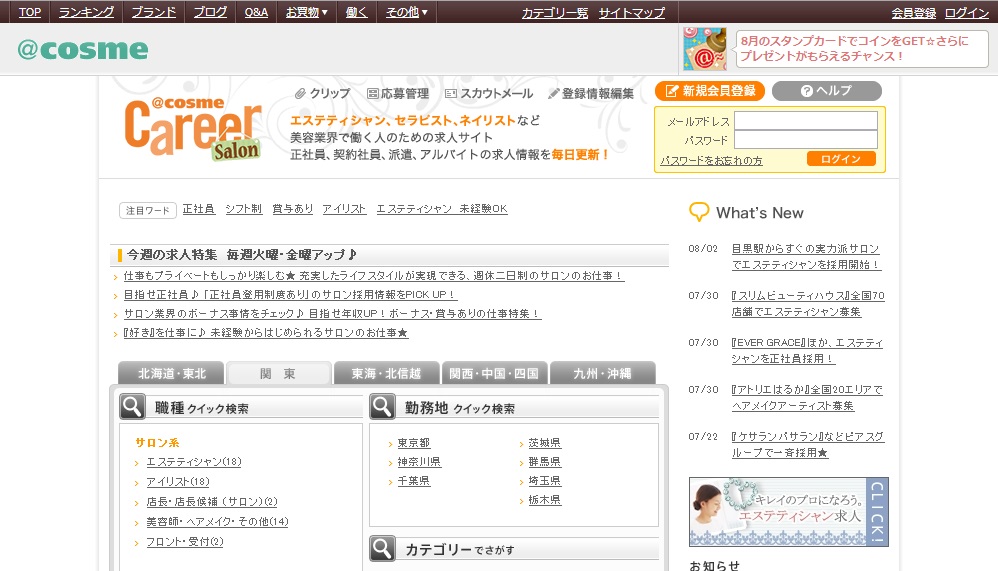Open the カテゴリ一覧 link

(555, 13)
